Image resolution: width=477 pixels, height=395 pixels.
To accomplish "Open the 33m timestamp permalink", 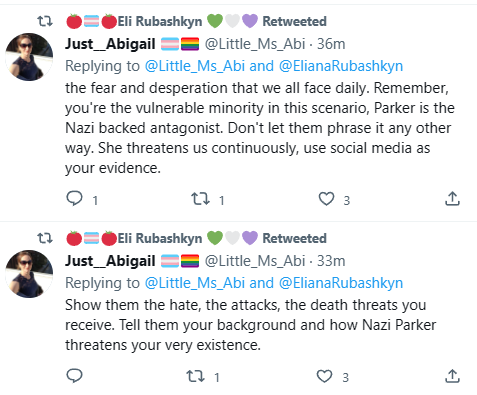I will click(331, 261).
